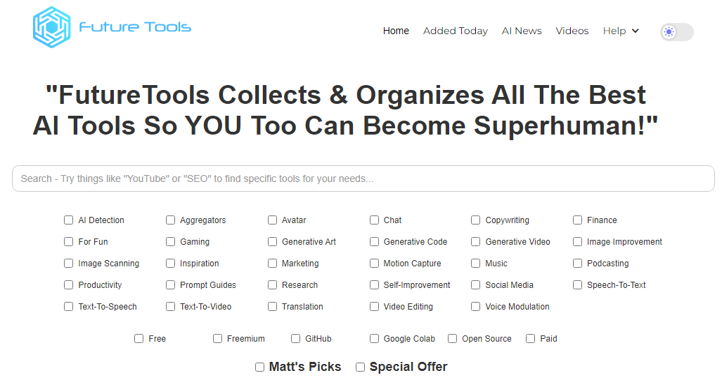The height and width of the screenshot is (380, 722).
Task: Enable the Special Offer filter
Action: pos(360,367)
